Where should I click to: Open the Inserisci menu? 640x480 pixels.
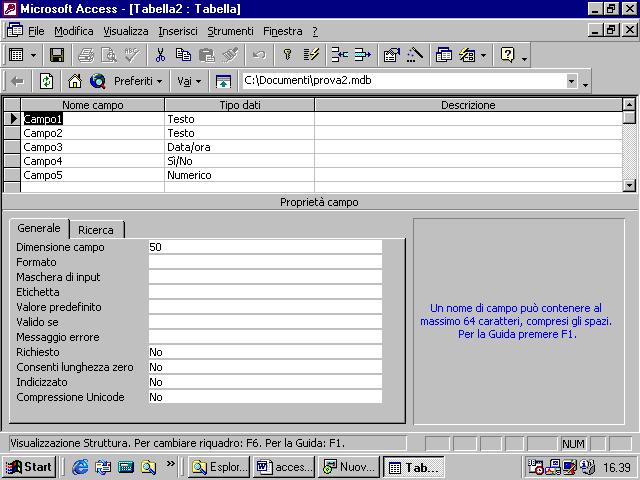pos(178,31)
